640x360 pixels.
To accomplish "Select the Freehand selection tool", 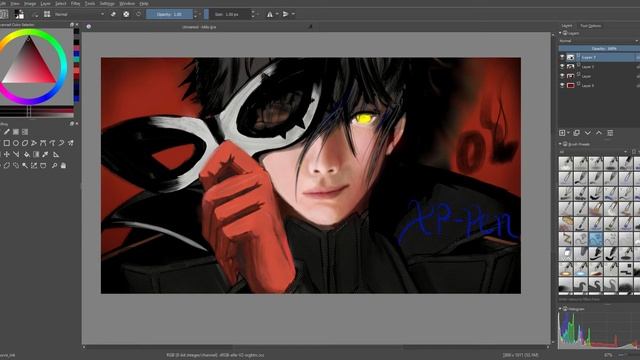I will click(16, 165).
